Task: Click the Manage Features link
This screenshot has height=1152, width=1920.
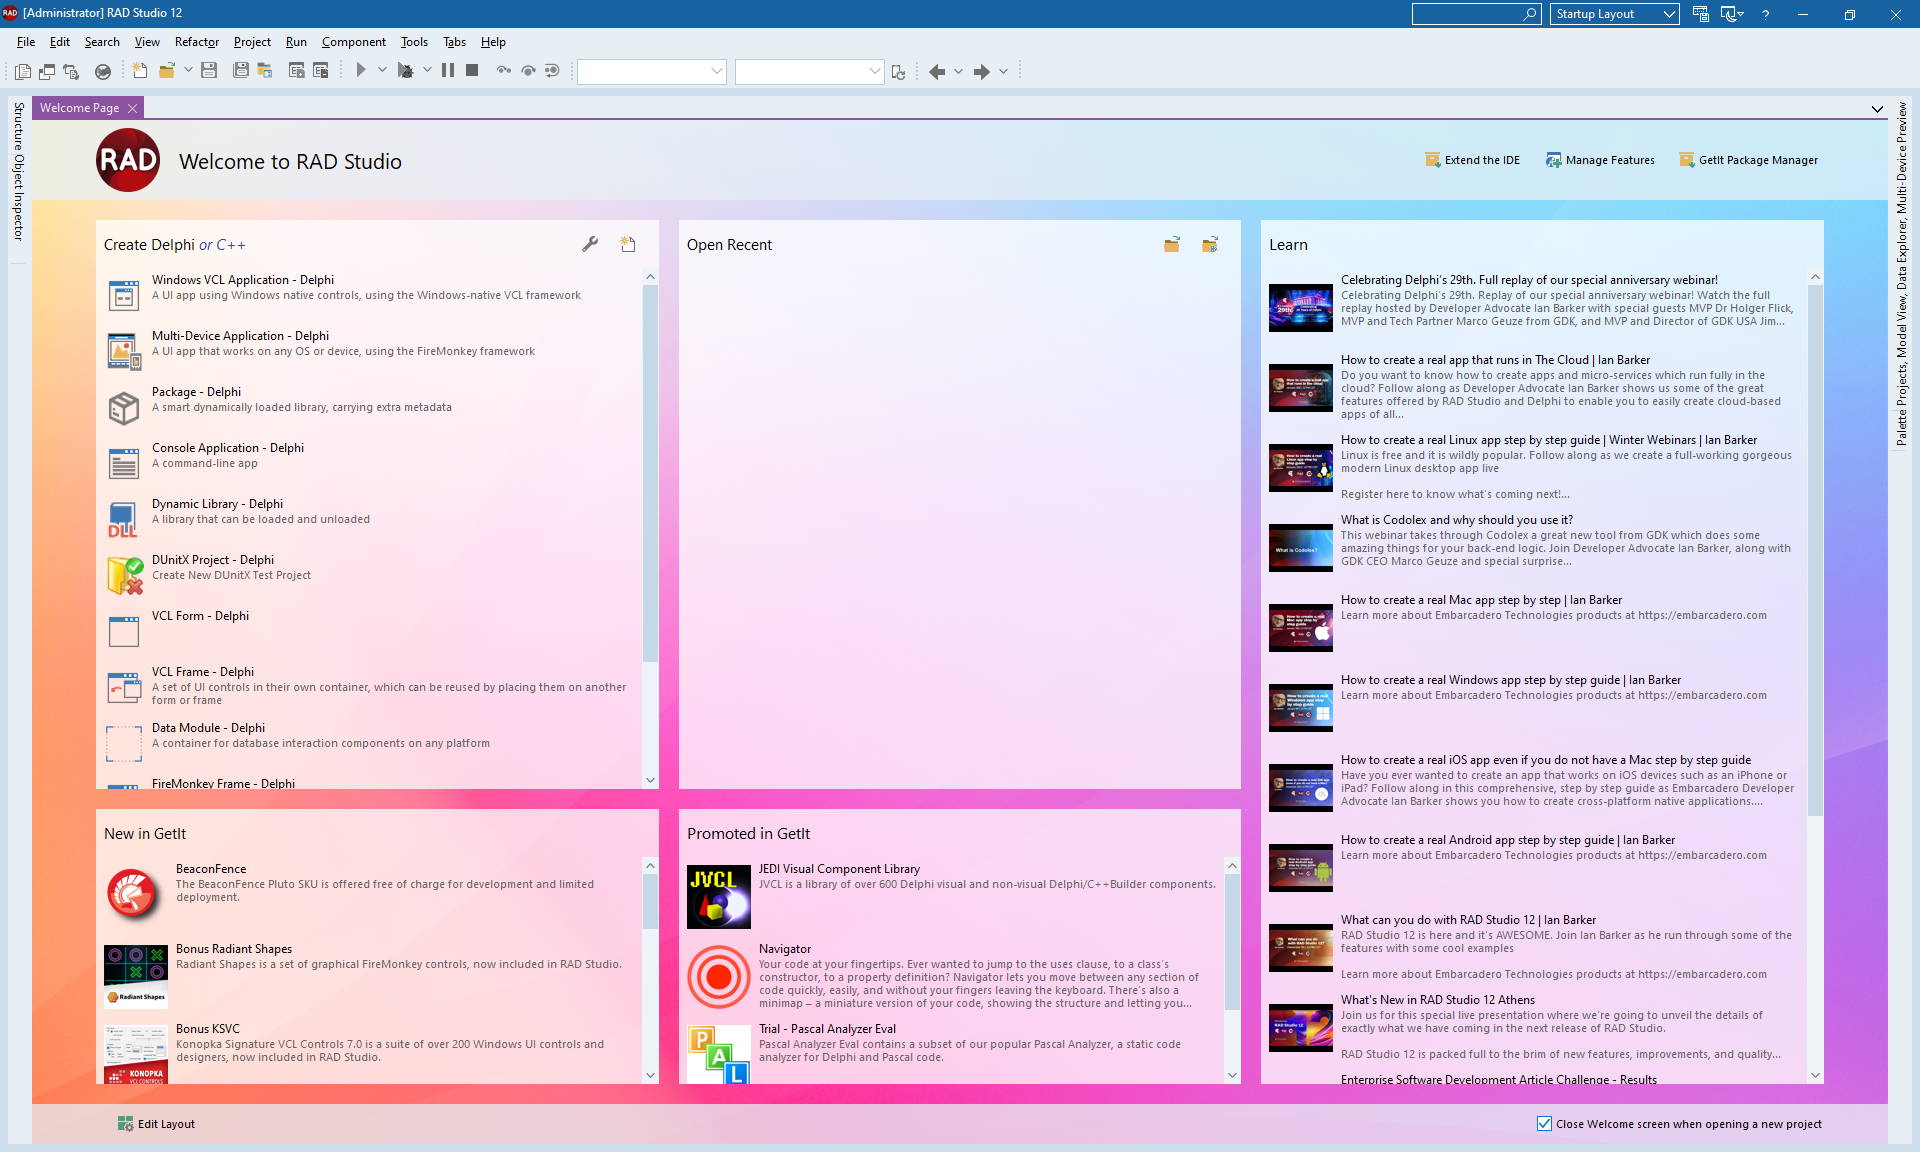Action: tap(1600, 160)
